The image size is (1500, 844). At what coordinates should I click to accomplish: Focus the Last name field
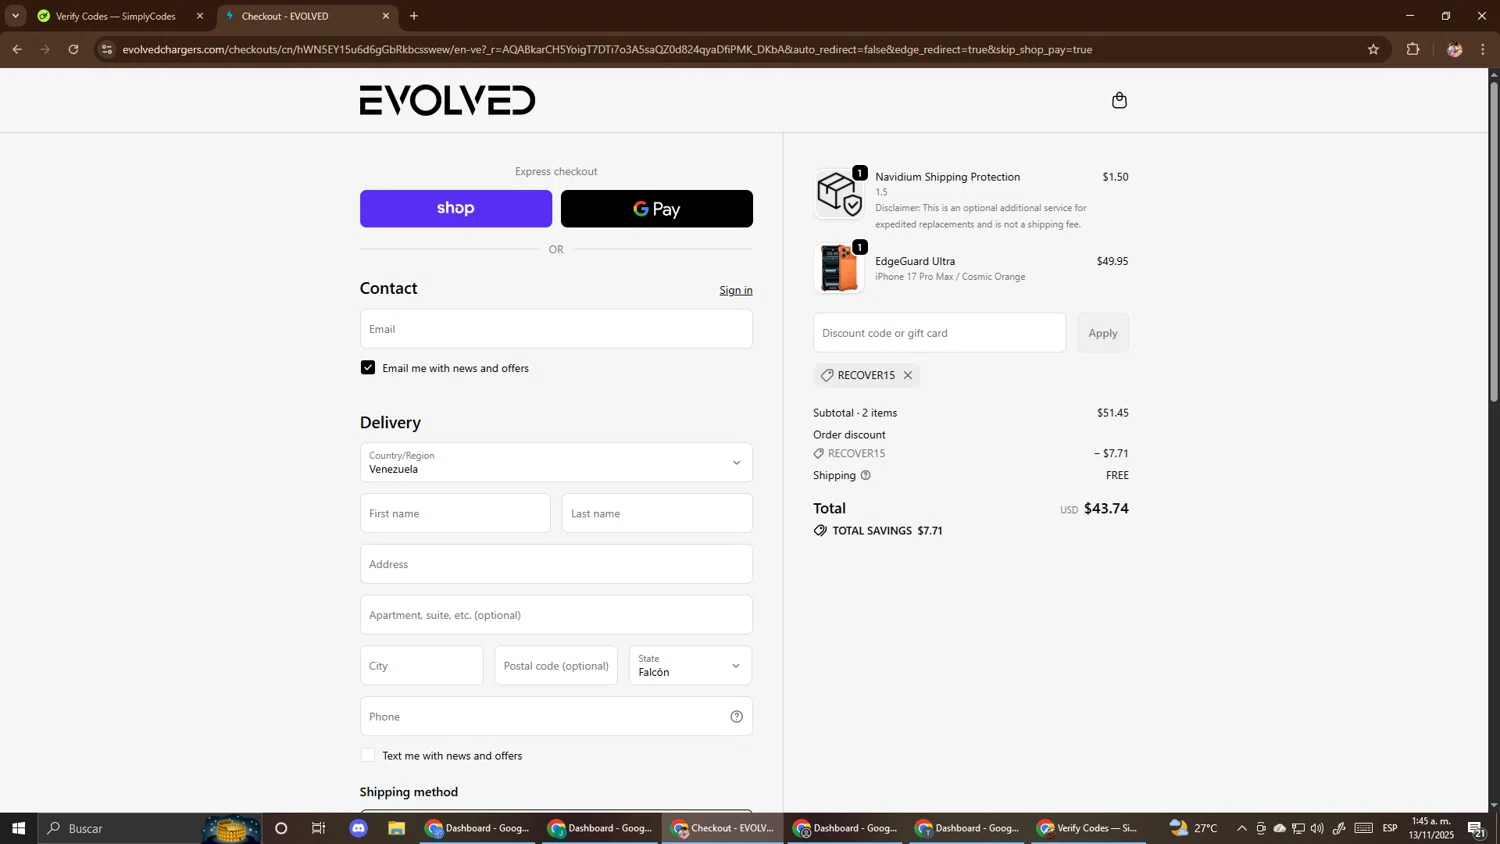click(x=657, y=513)
